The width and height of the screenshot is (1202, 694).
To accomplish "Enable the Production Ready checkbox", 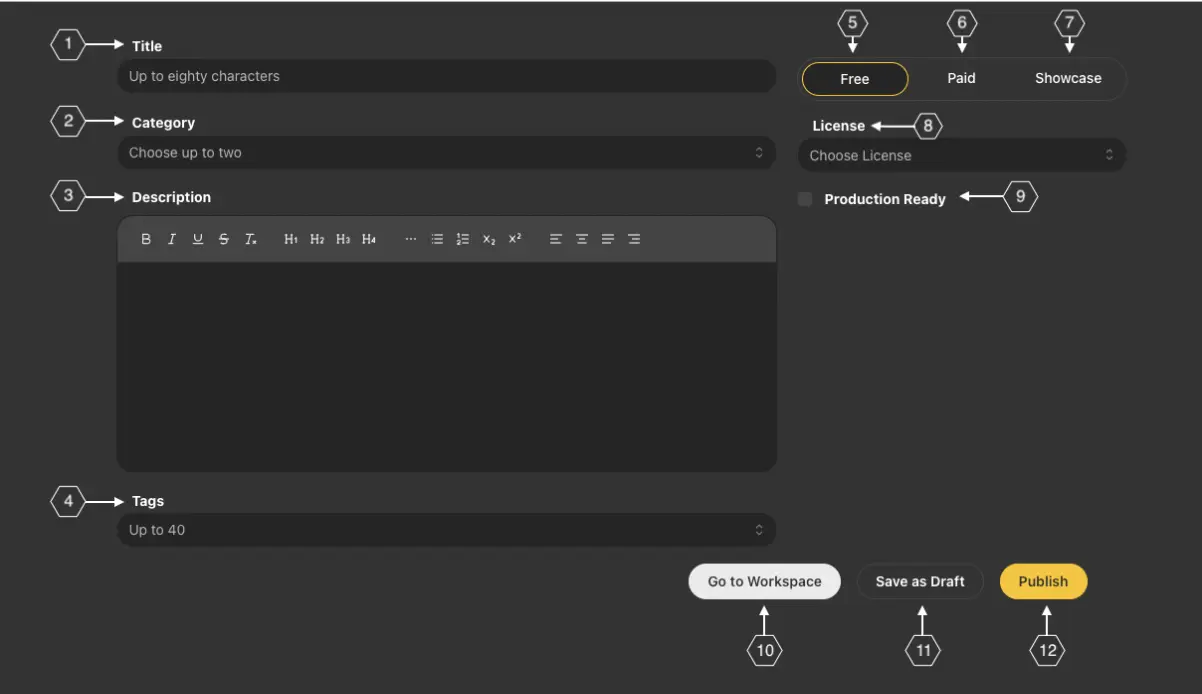I will [805, 199].
